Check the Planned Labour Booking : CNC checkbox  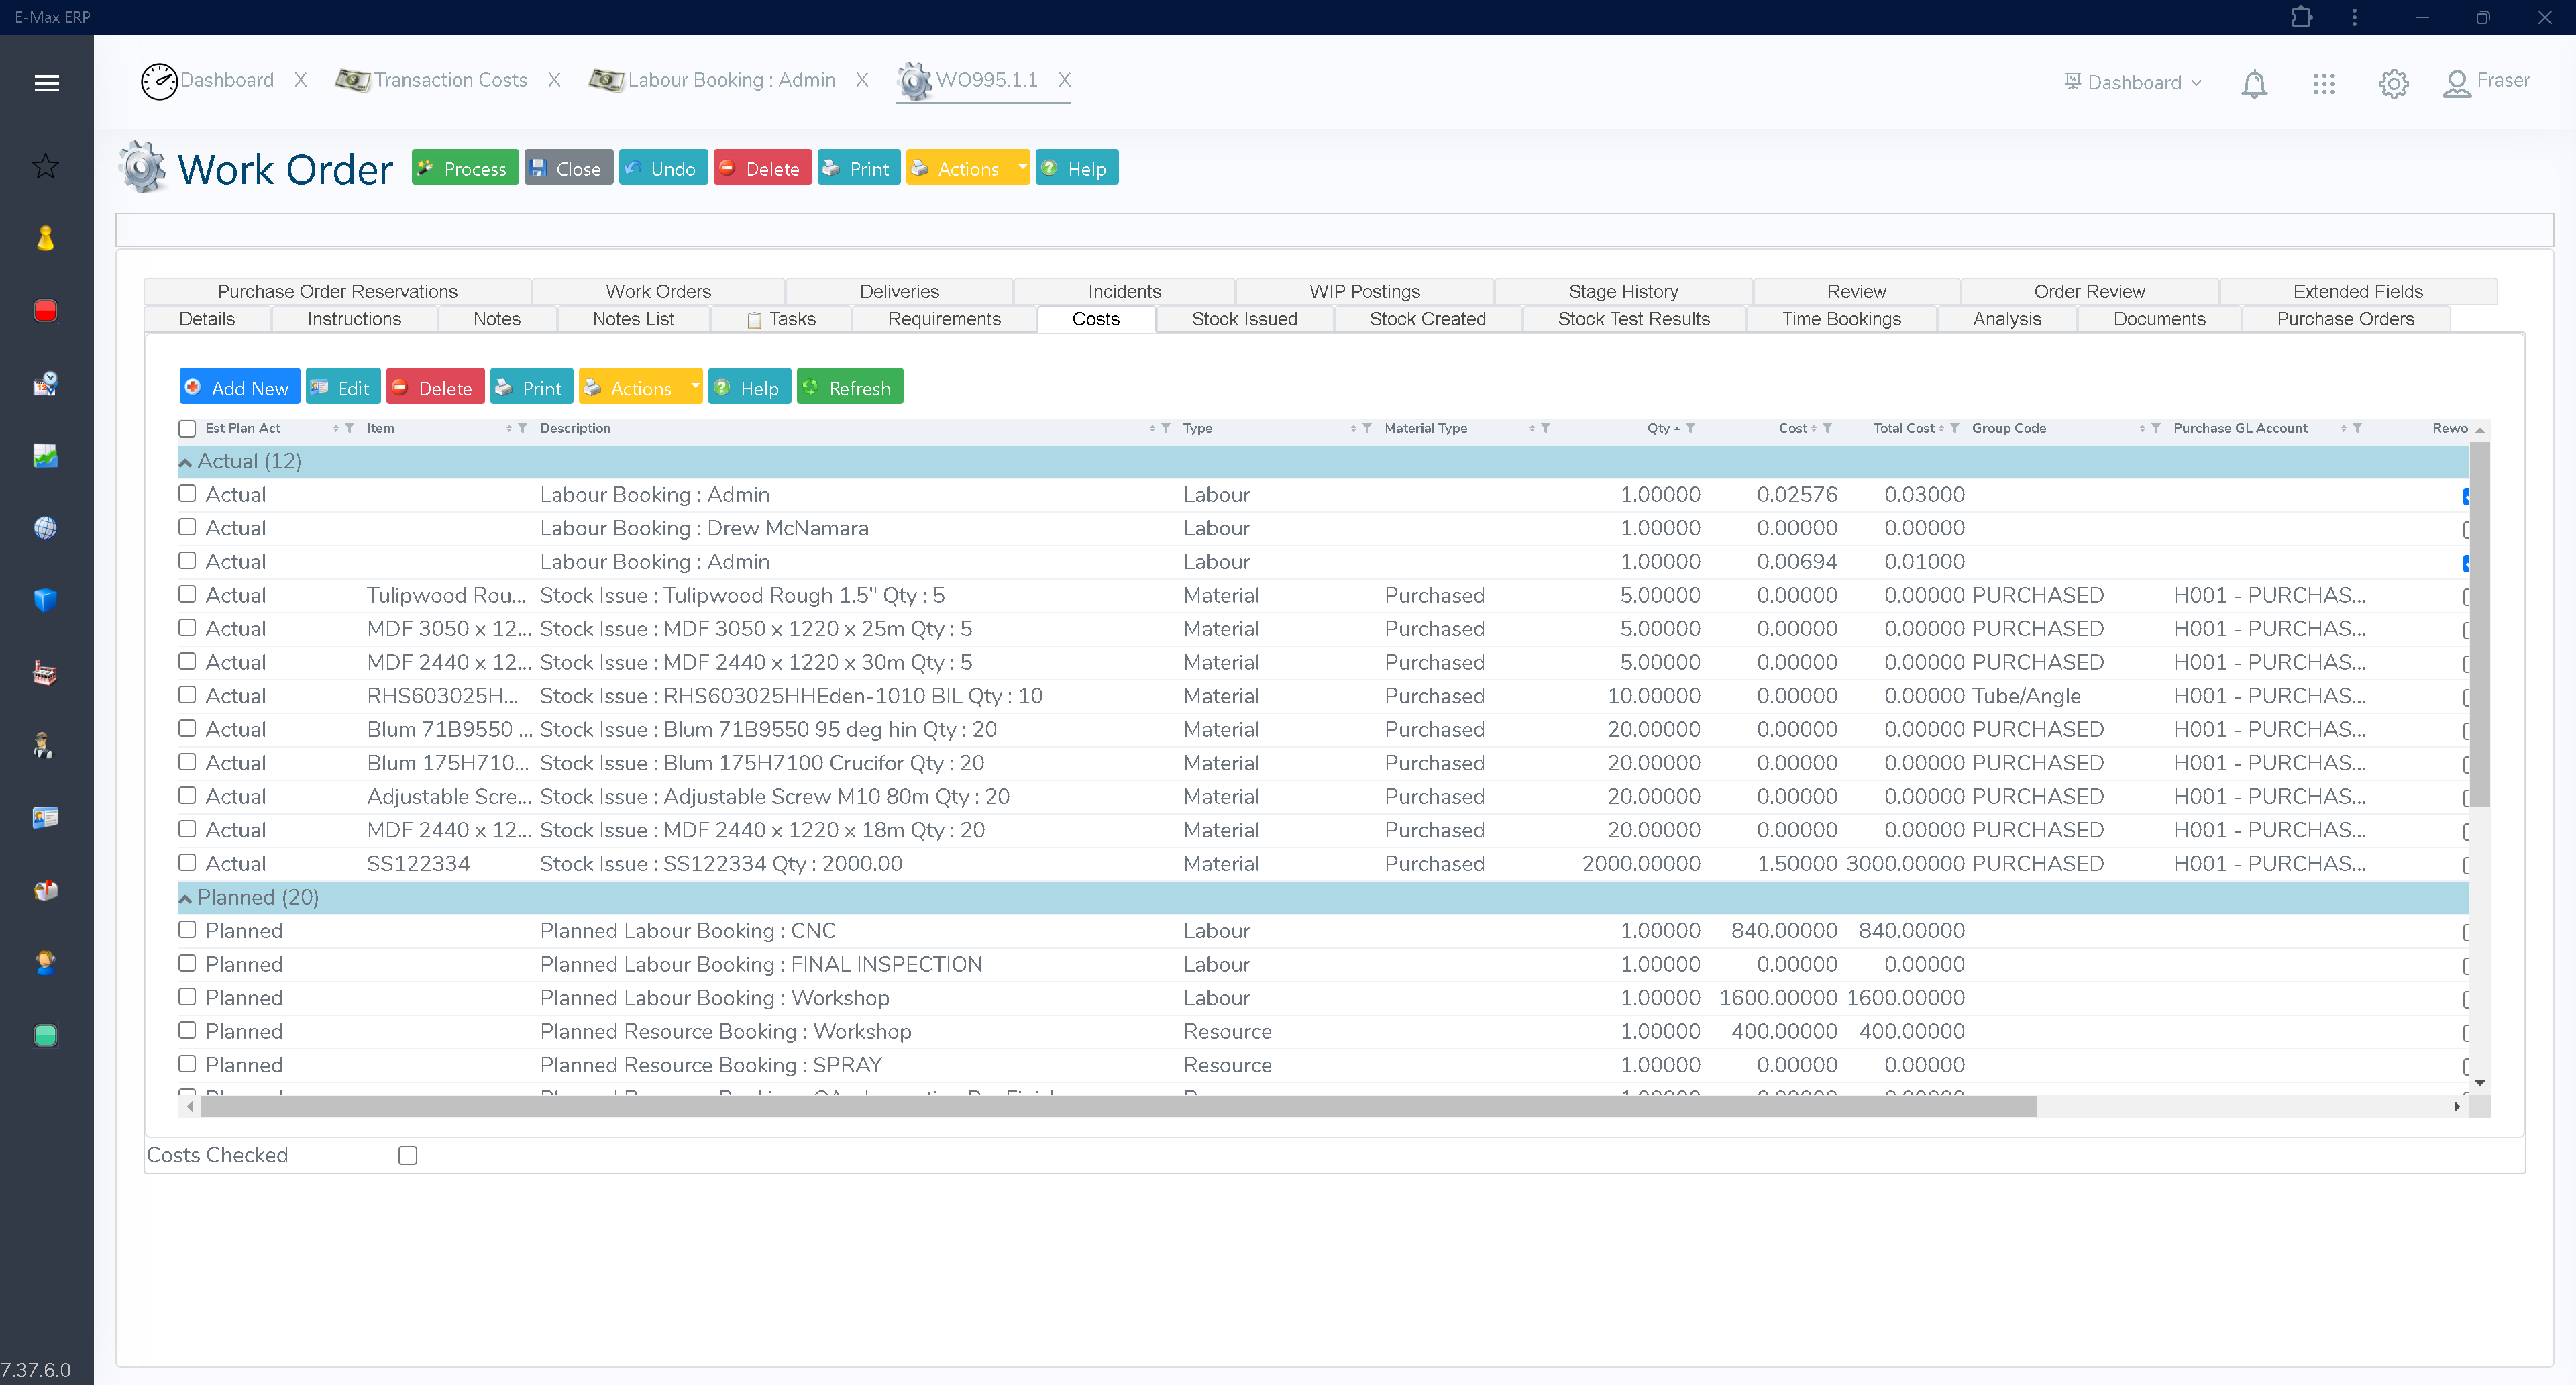[x=187, y=929]
